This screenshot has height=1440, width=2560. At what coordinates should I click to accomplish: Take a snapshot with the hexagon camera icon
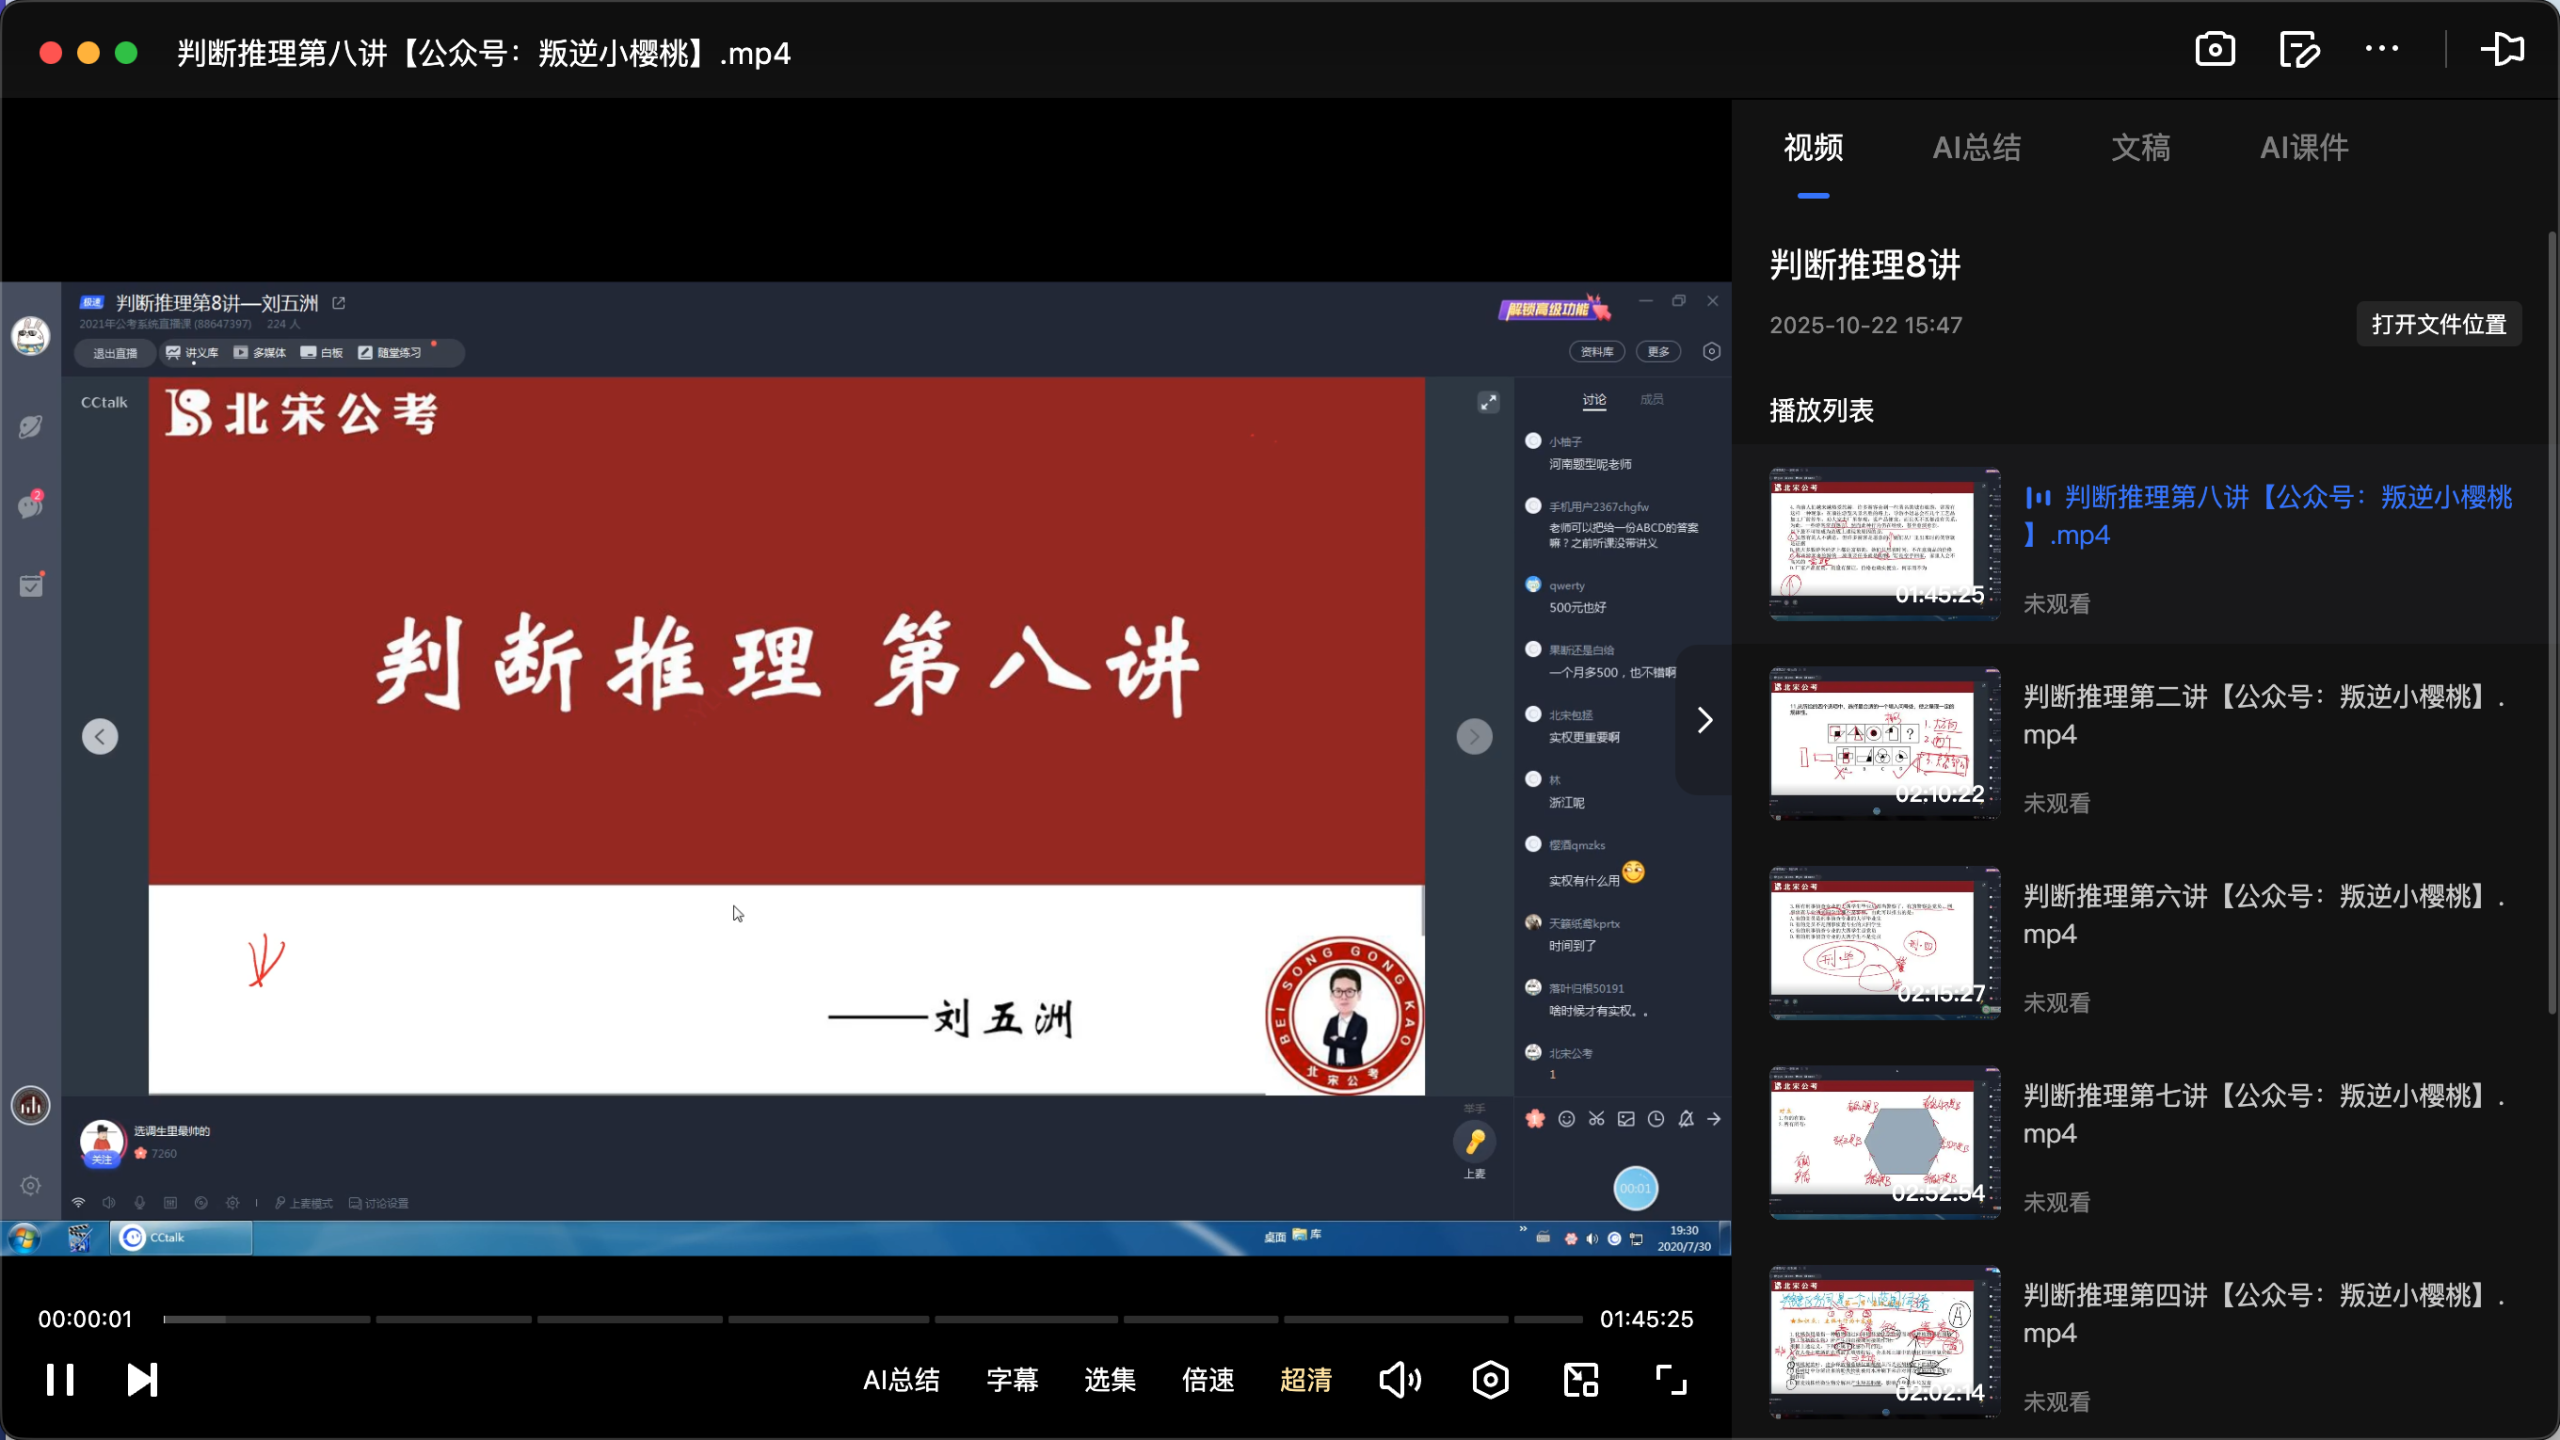click(x=1489, y=1379)
